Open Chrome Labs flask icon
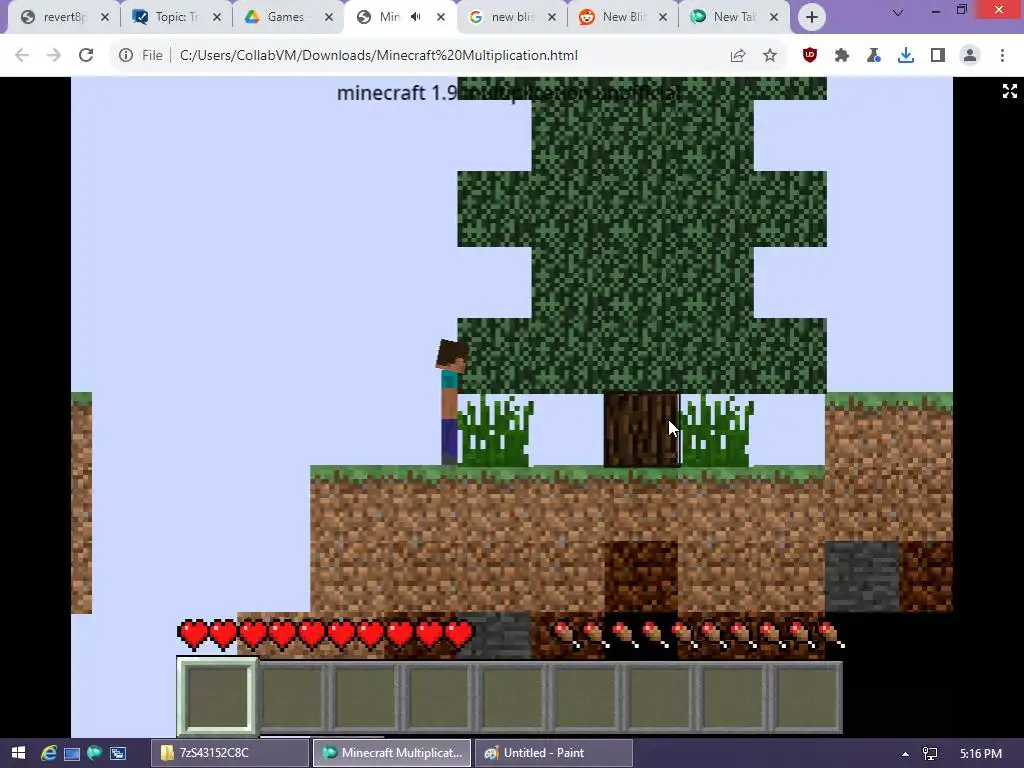This screenshot has height=768, width=1024. [874, 56]
